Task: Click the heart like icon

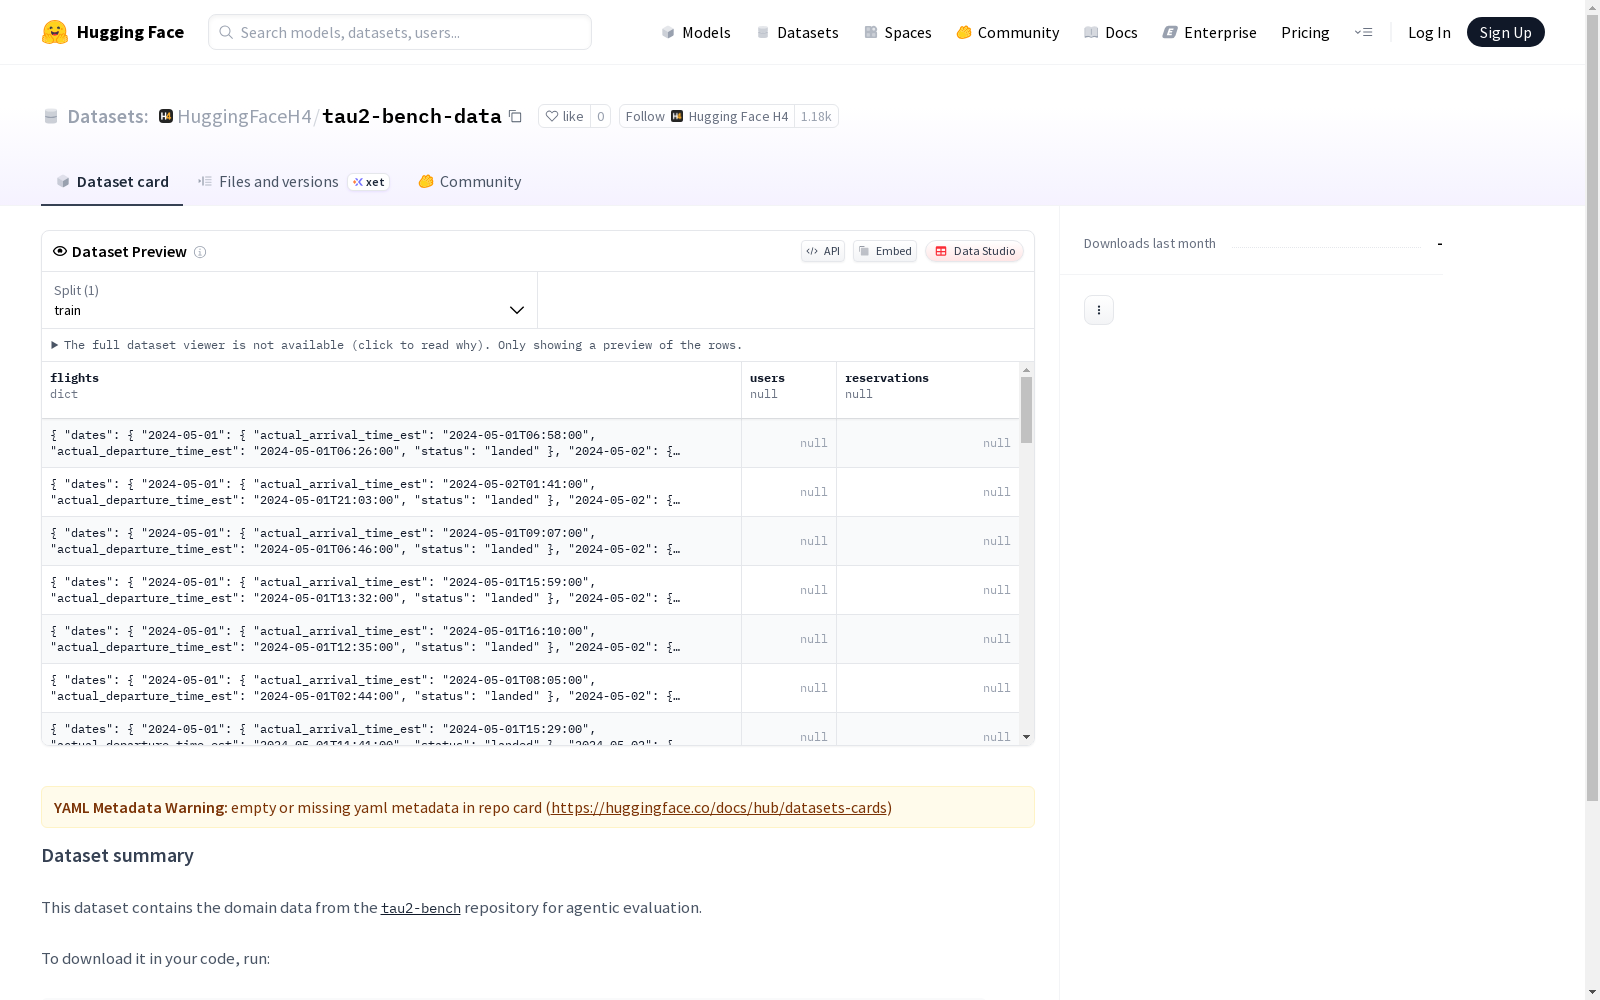Action: (x=552, y=116)
